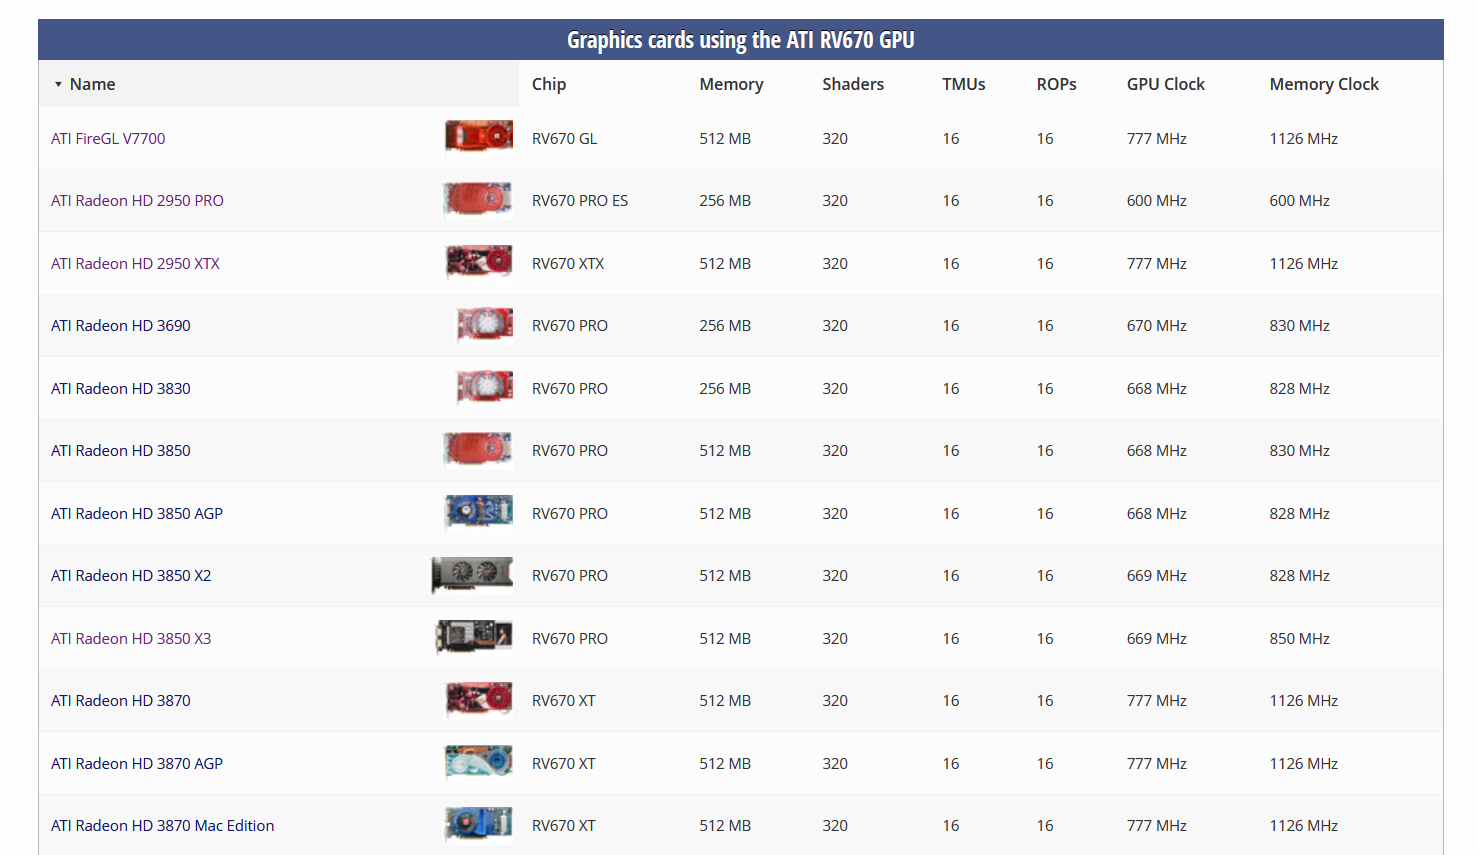The height and width of the screenshot is (855, 1478).
Task: Click the HD 2950 XTX card thumbnail
Action: click(x=479, y=262)
